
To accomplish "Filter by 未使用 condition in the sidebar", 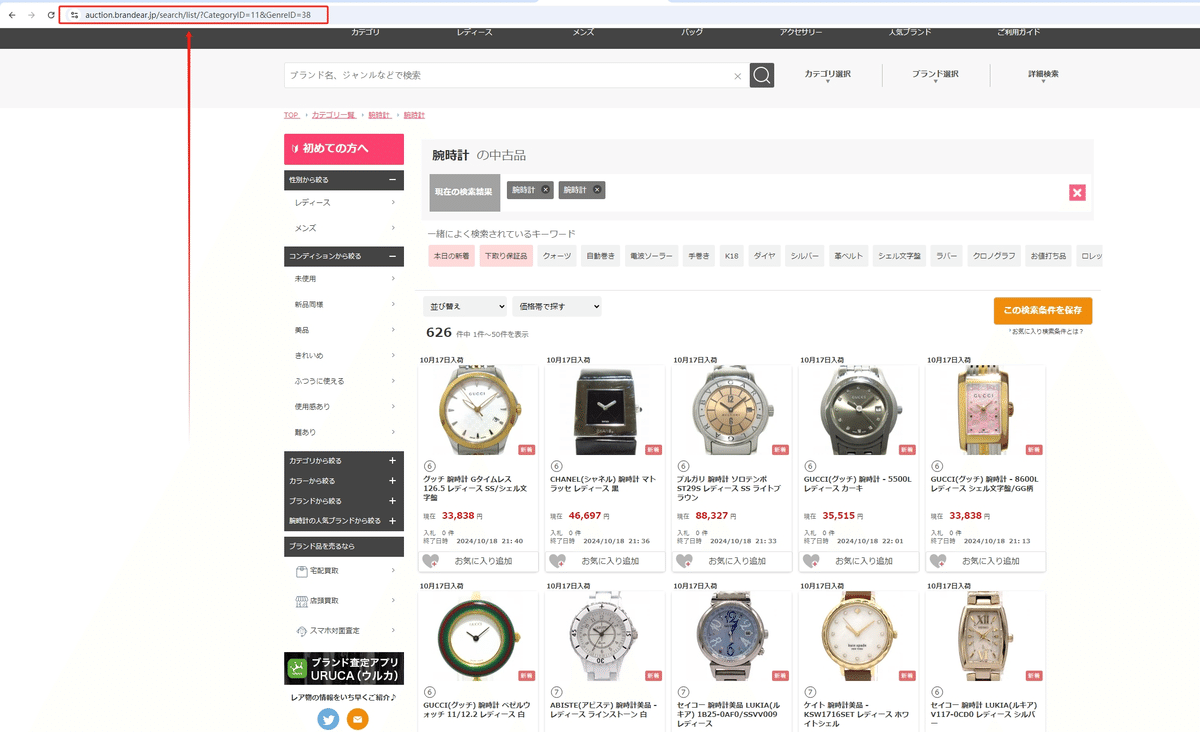I will click(x=344, y=279).
